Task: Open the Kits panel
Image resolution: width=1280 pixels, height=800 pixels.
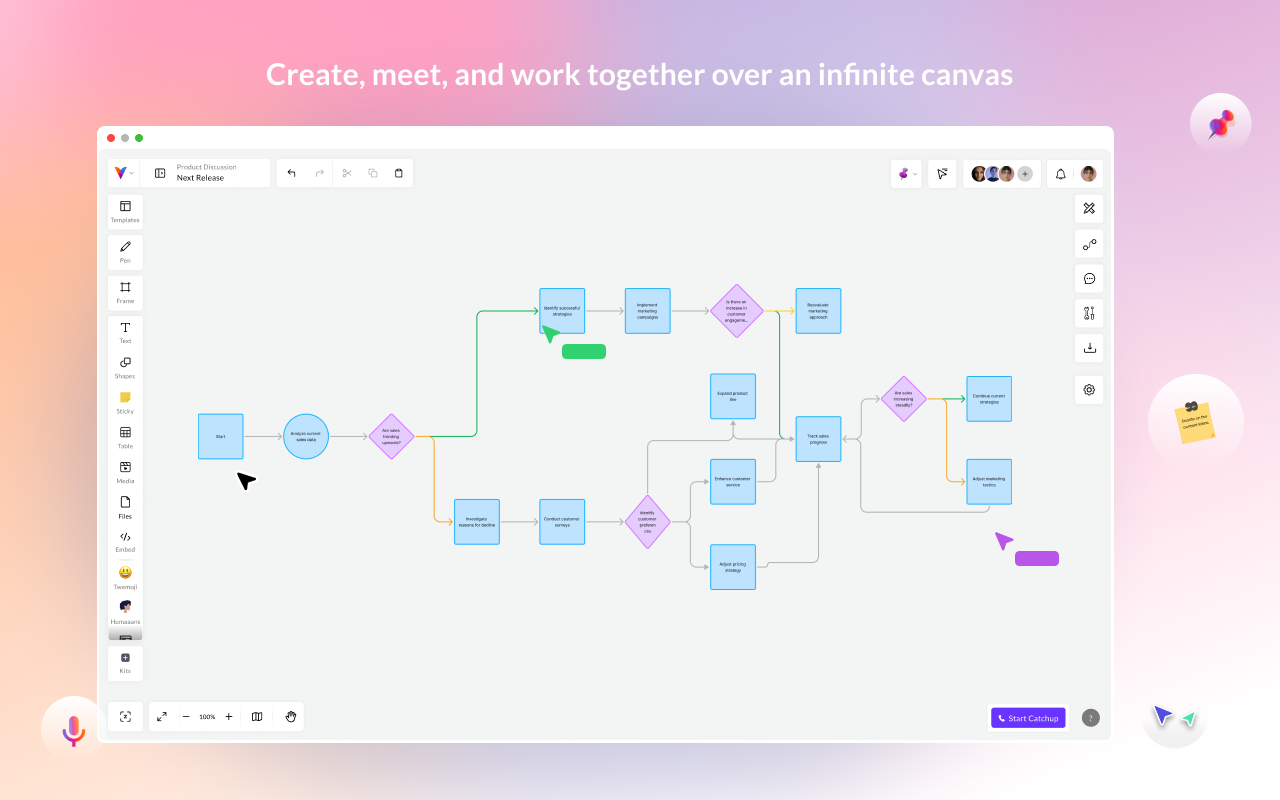Action: tap(125, 663)
